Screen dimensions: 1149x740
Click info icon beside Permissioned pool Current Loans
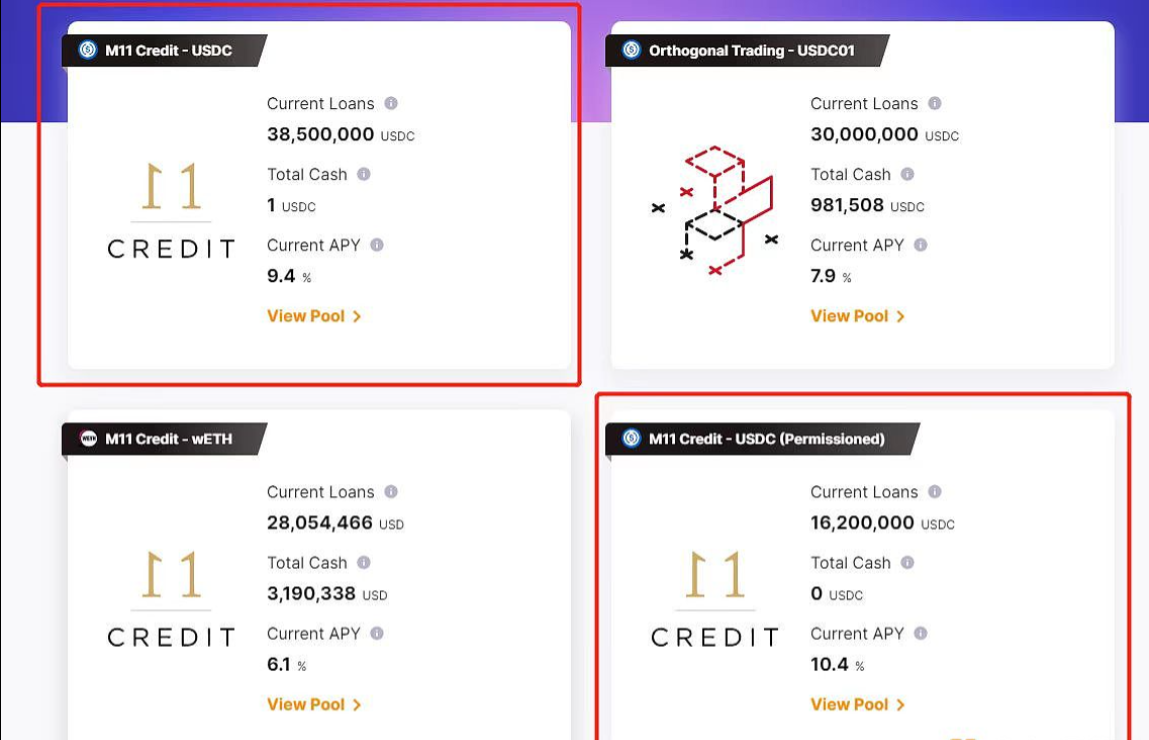click(x=935, y=492)
